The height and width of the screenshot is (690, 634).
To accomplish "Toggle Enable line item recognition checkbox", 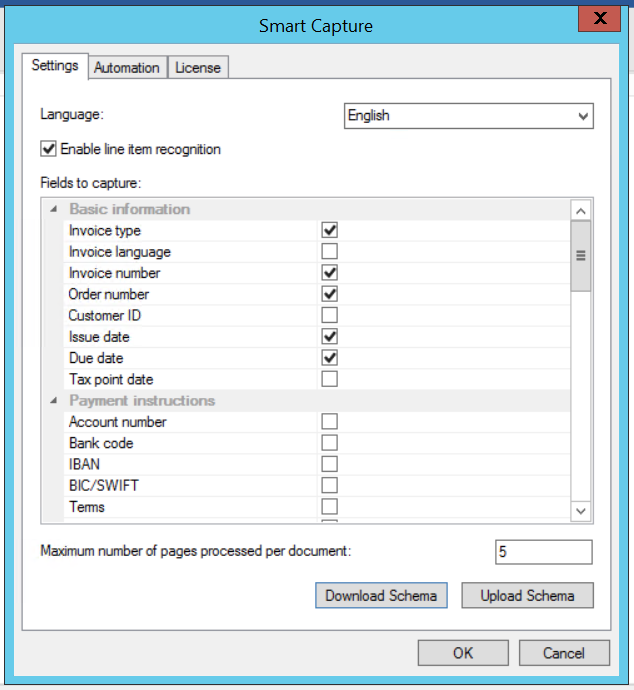I will point(48,149).
